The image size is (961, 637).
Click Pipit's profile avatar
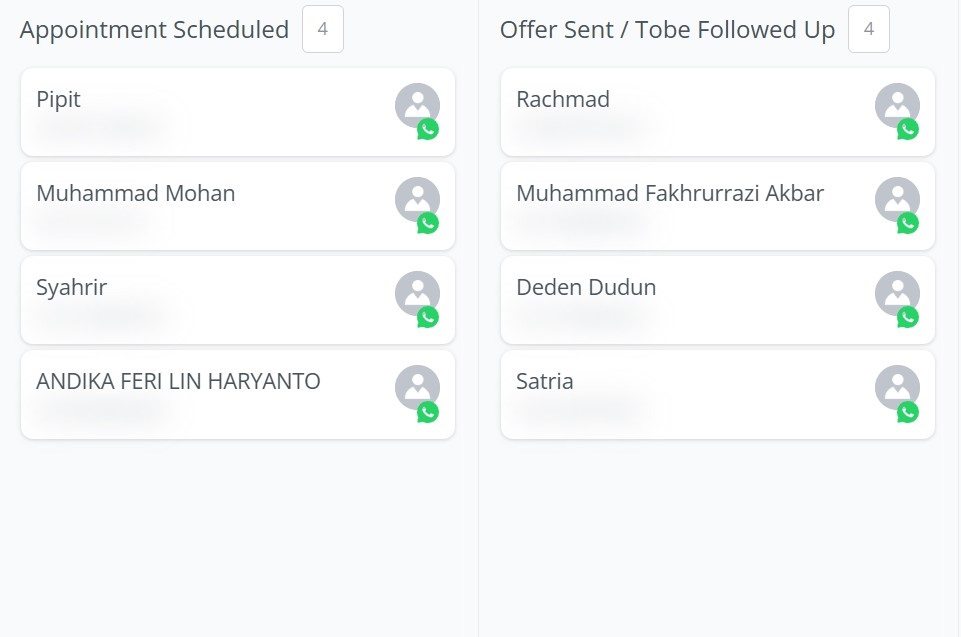(415, 104)
